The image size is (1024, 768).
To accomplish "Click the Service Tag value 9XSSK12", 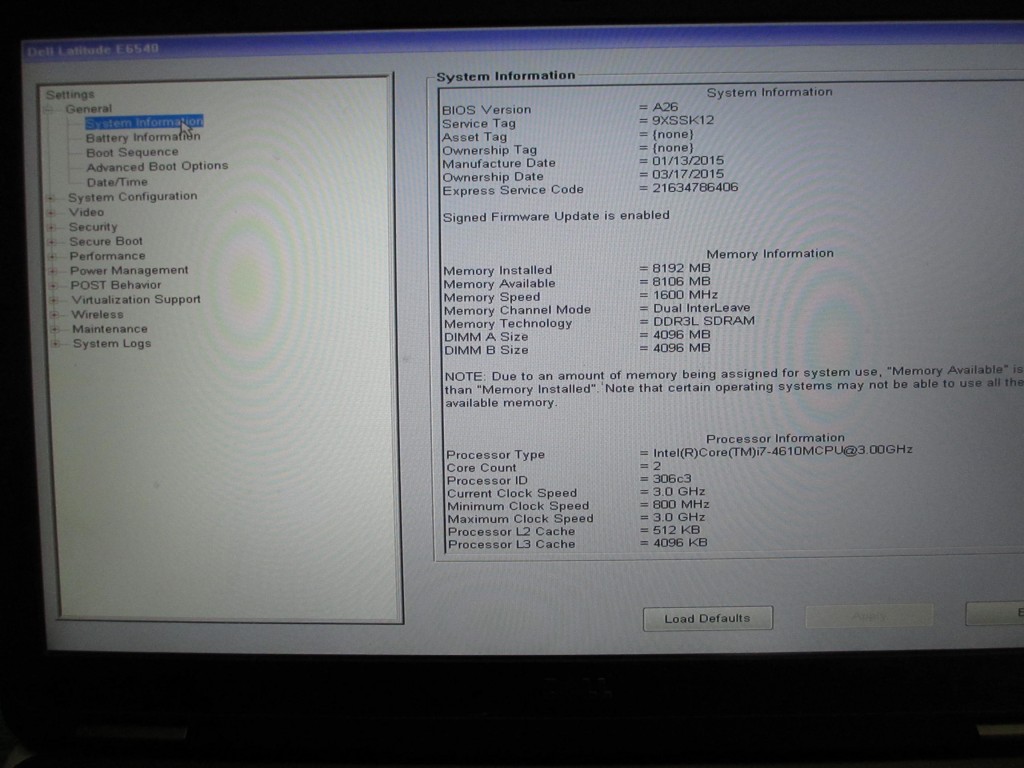I will tap(683, 120).
